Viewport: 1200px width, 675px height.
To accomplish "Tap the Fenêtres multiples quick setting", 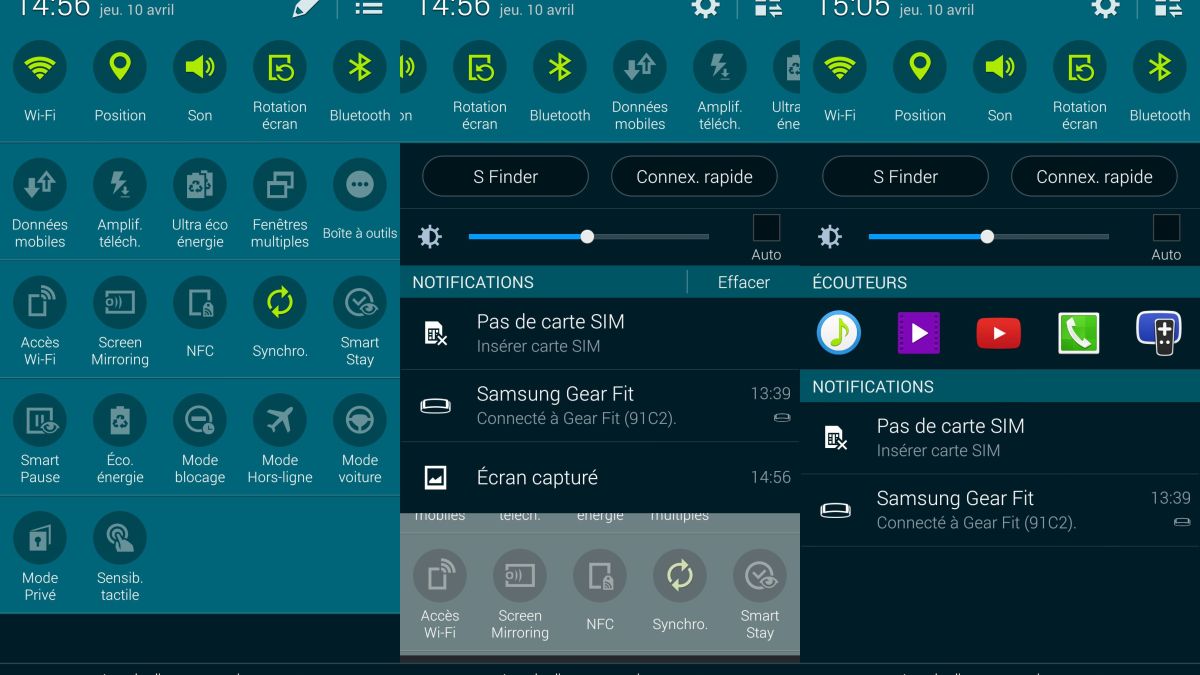I will (x=280, y=185).
